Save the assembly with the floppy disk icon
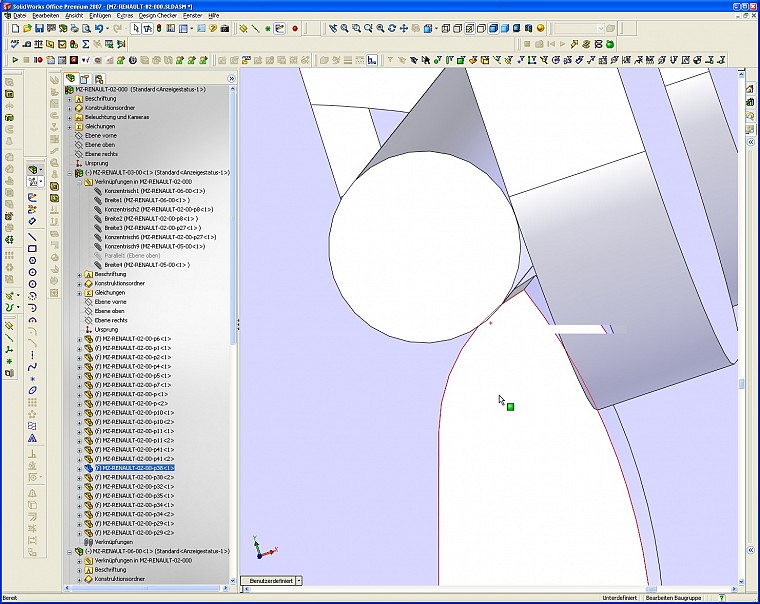The height and width of the screenshot is (604, 760). click(x=39, y=29)
